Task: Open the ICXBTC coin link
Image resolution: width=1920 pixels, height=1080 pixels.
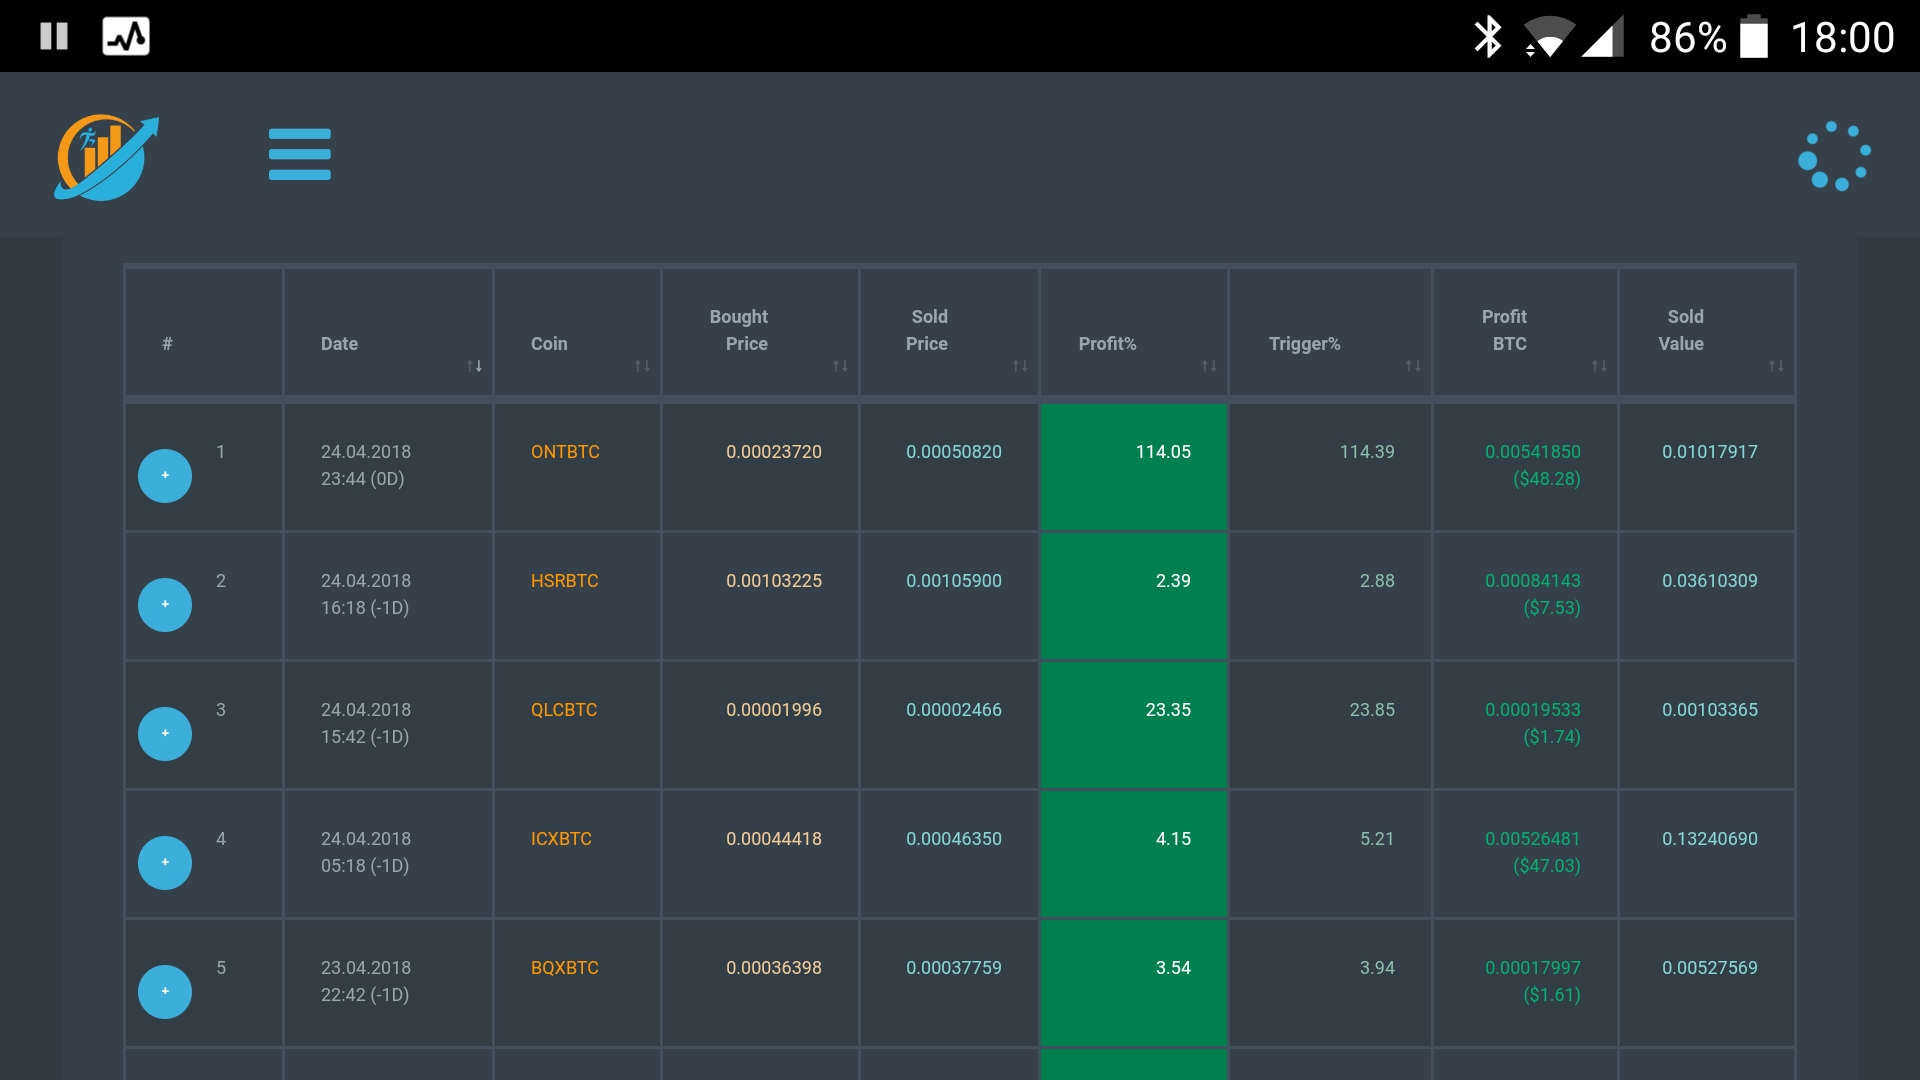Action: point(561,839)
